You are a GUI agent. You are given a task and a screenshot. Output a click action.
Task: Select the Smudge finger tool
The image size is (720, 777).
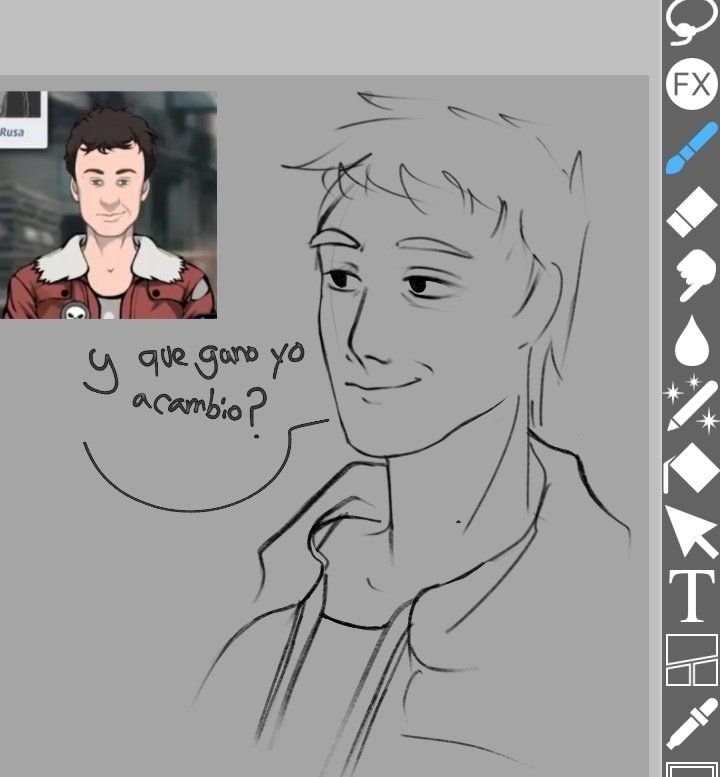coord(696,276)
